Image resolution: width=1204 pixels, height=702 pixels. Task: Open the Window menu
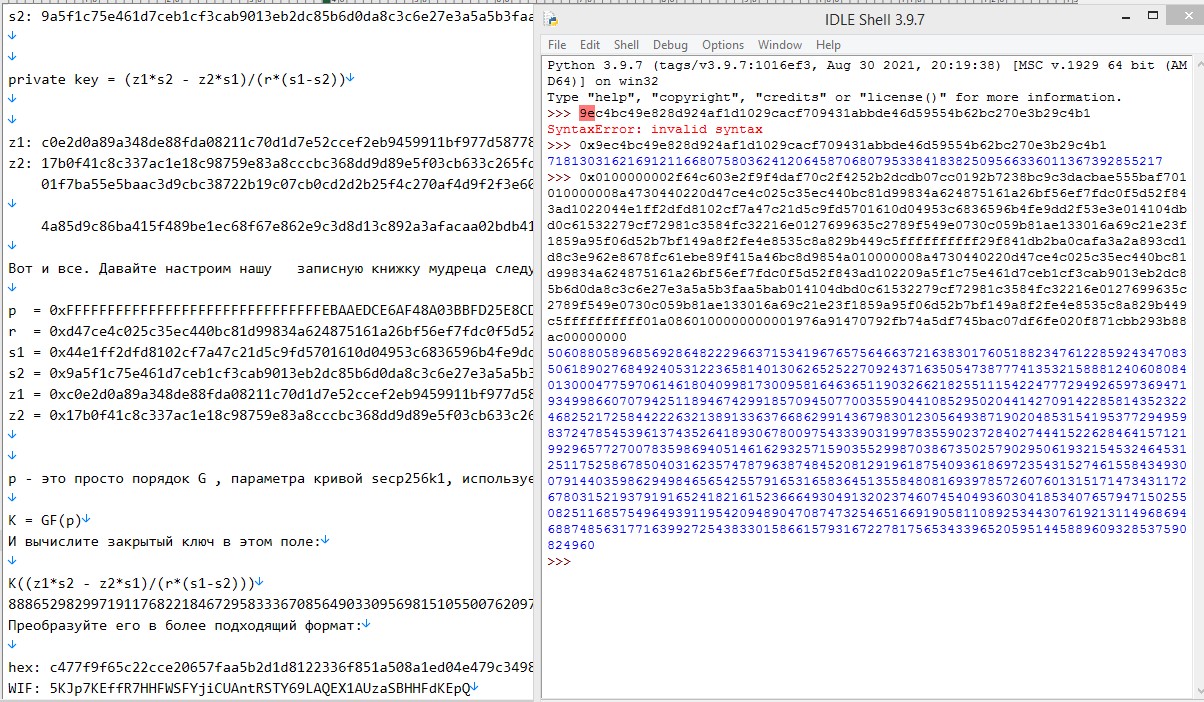(779, 44)
